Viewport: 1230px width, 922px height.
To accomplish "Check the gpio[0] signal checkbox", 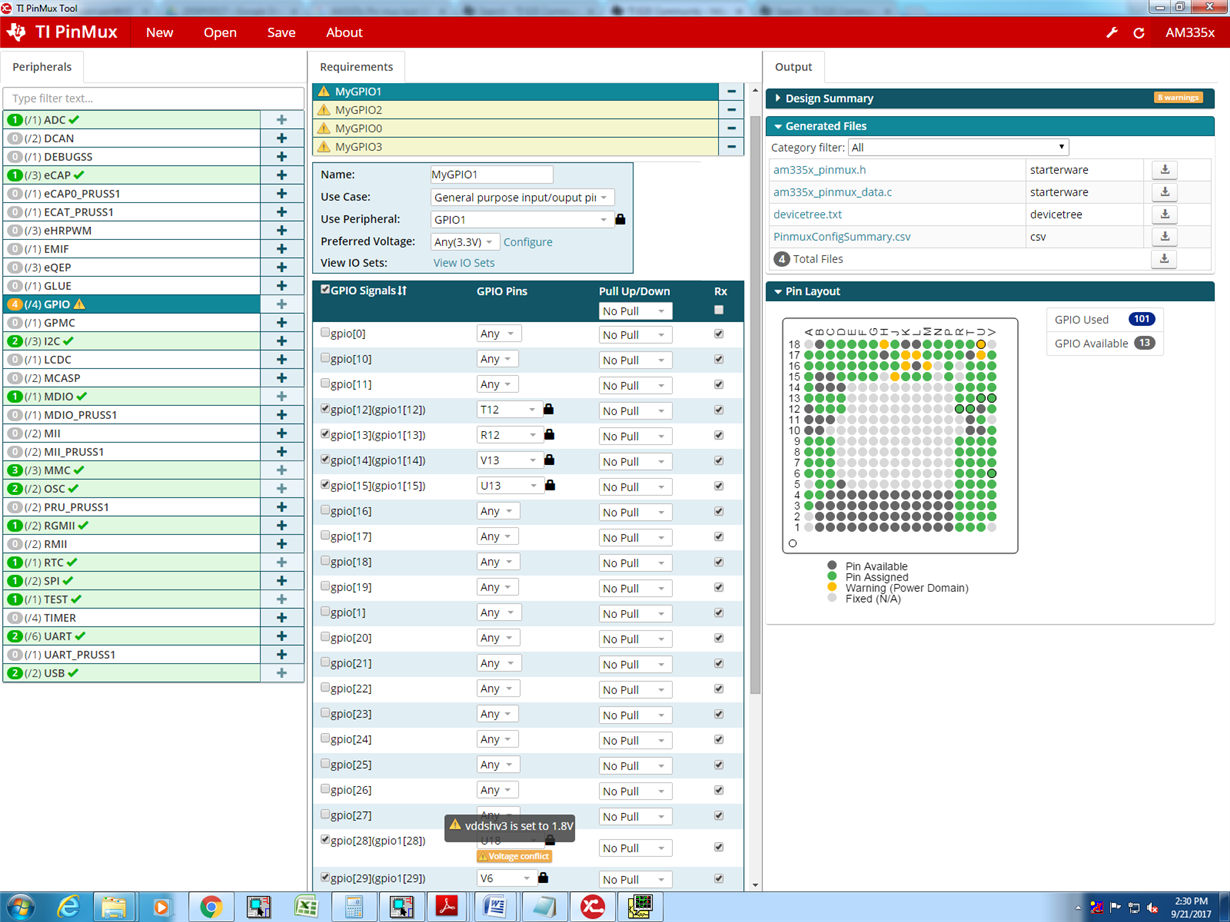I will pyautogui.click(x=325, y=333).
